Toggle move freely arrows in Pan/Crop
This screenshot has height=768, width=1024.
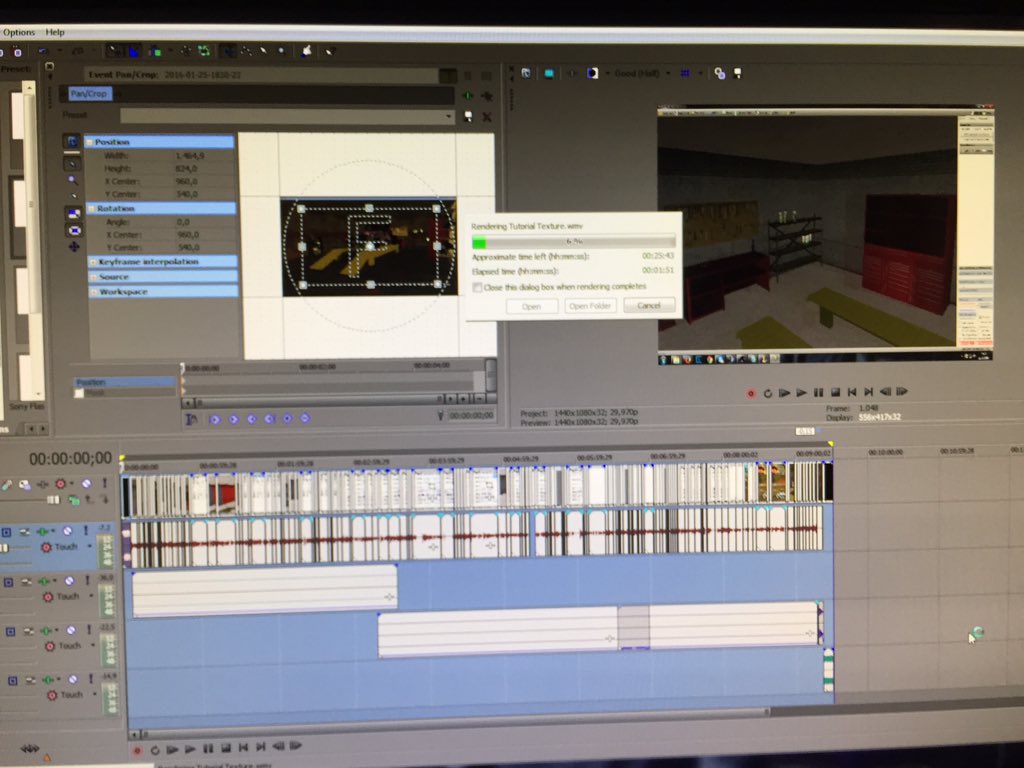[74, 246]
